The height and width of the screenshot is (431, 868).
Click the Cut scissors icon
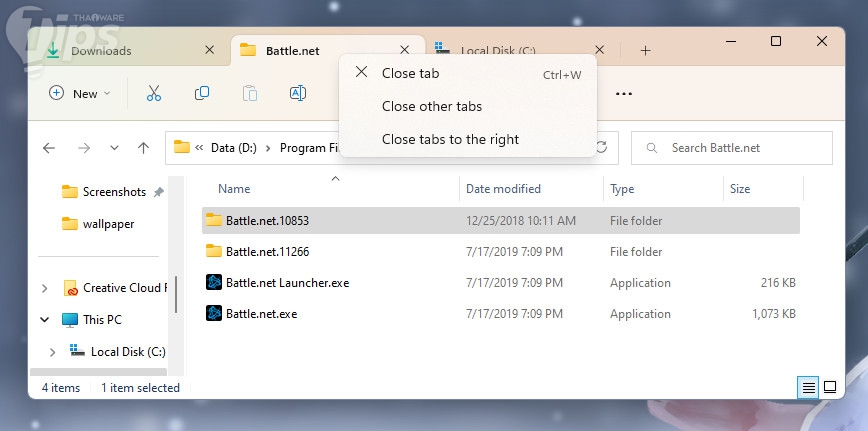pos(153,93)
